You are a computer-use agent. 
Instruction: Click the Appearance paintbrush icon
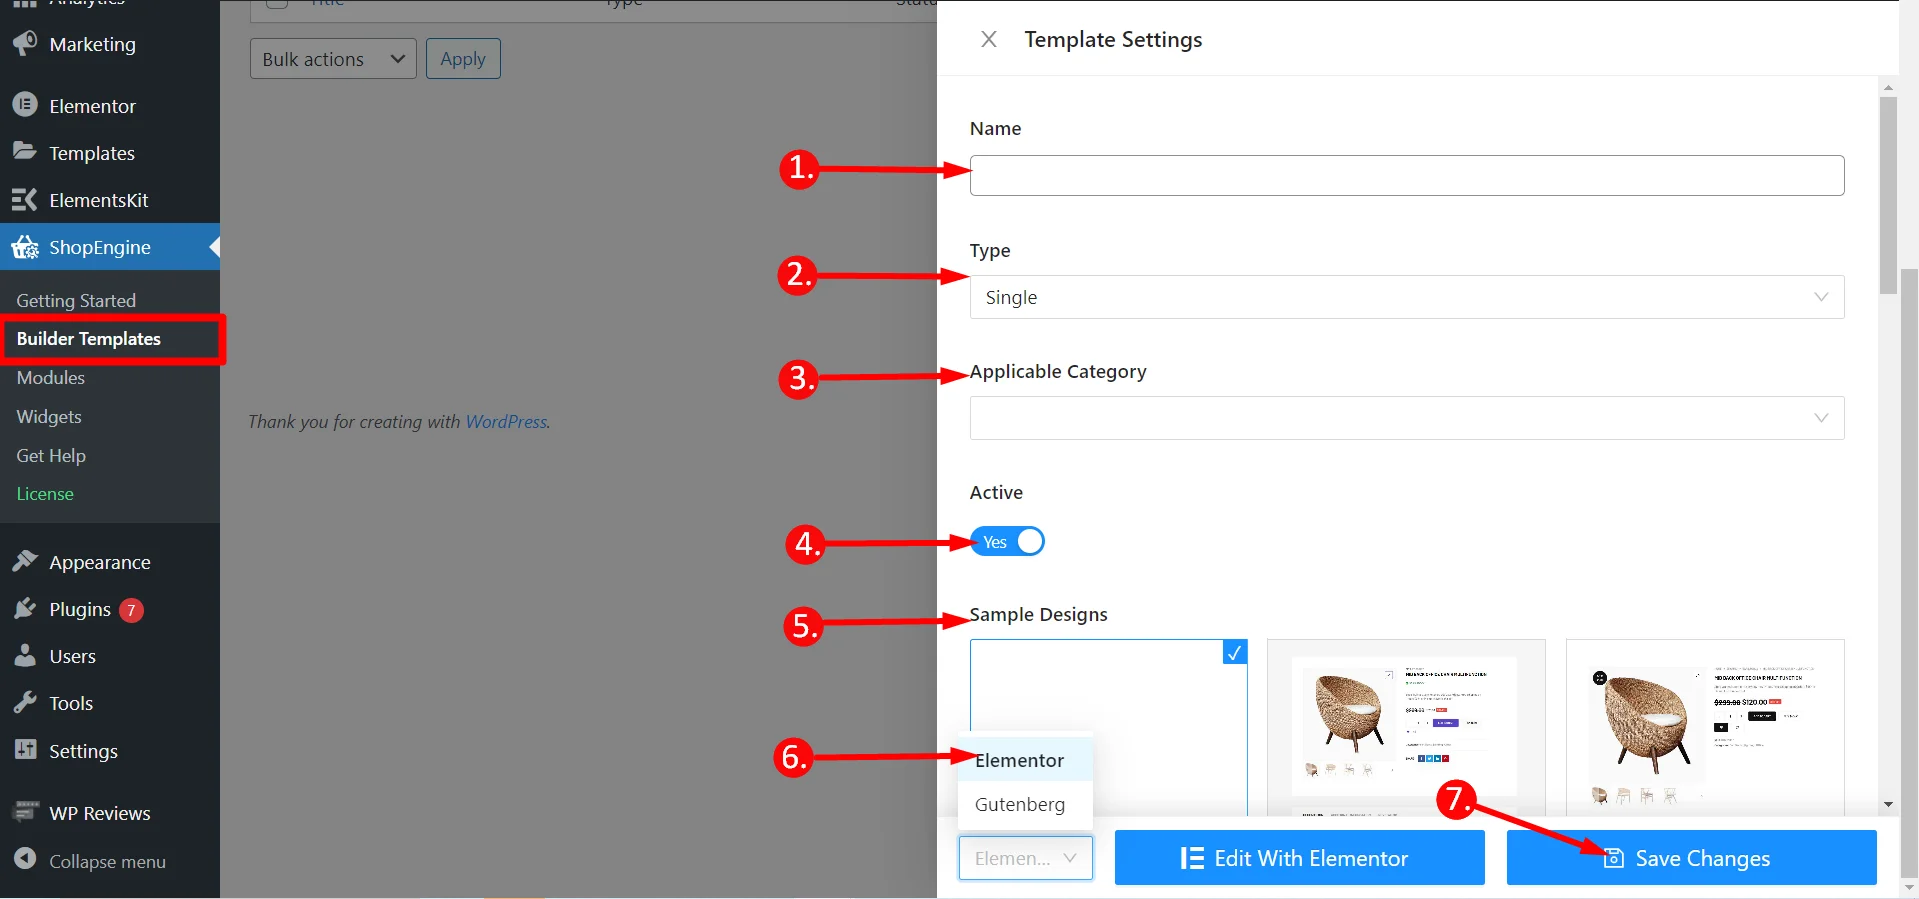25,562
